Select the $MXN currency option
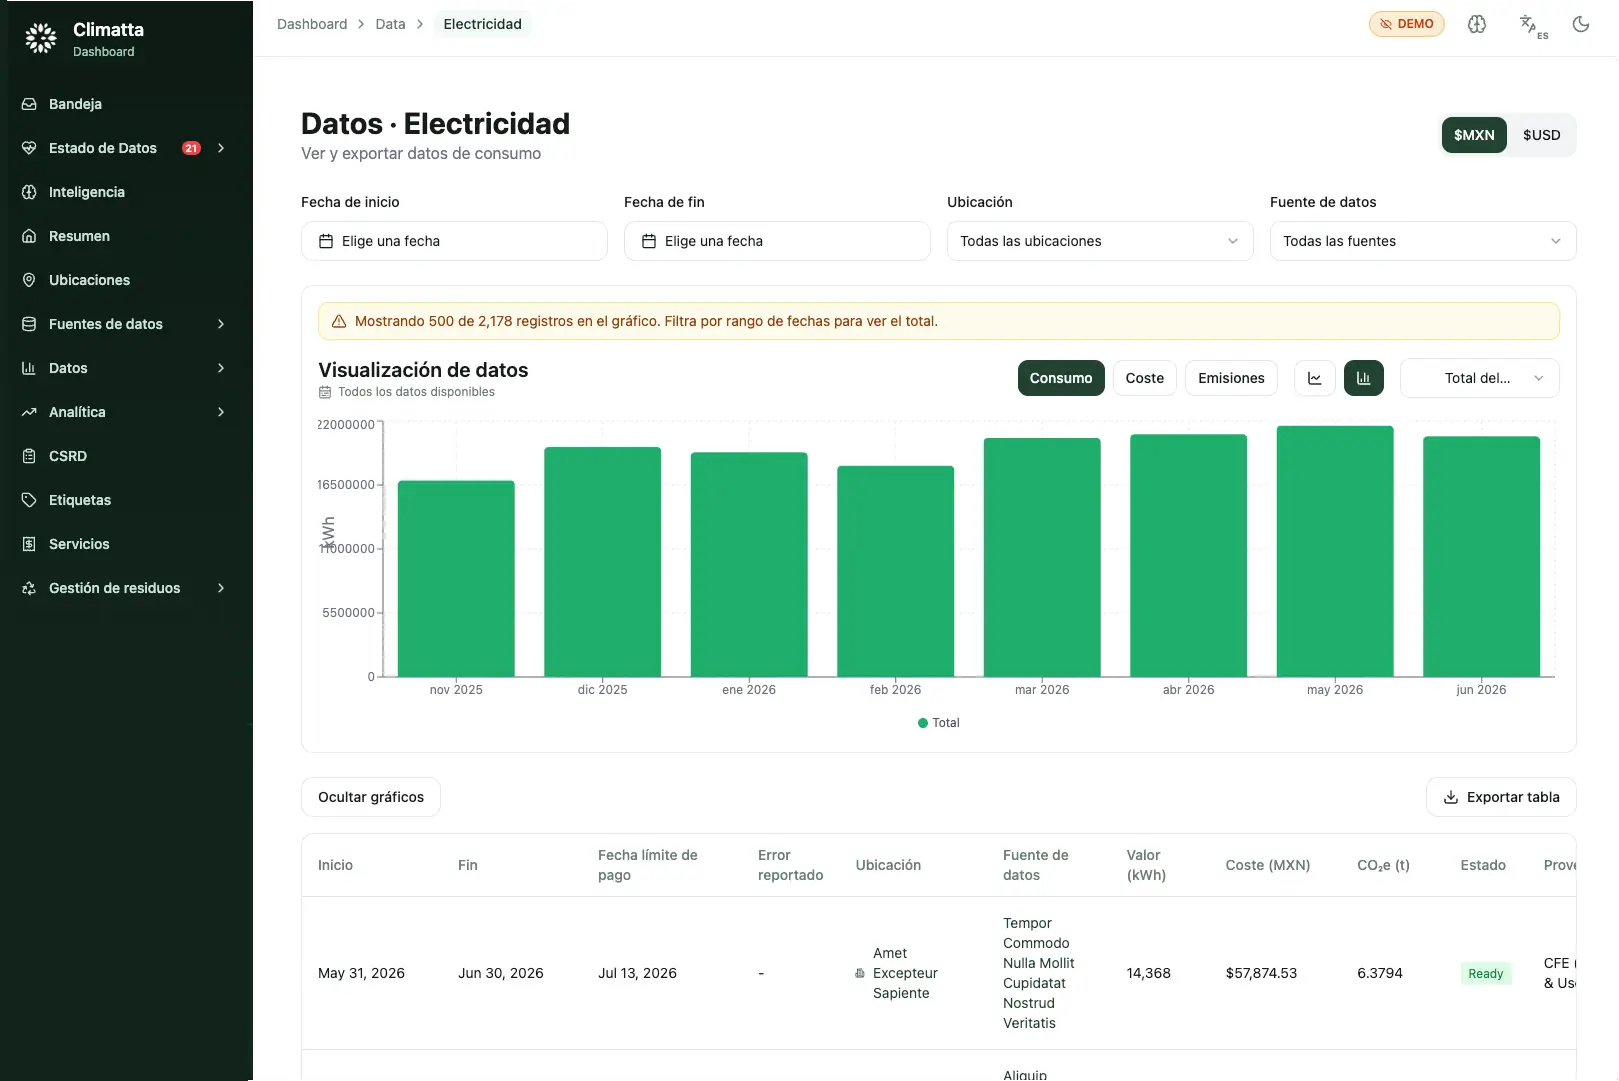Viewport: 1619px width, 1081px height. (x=1474, y=135)
